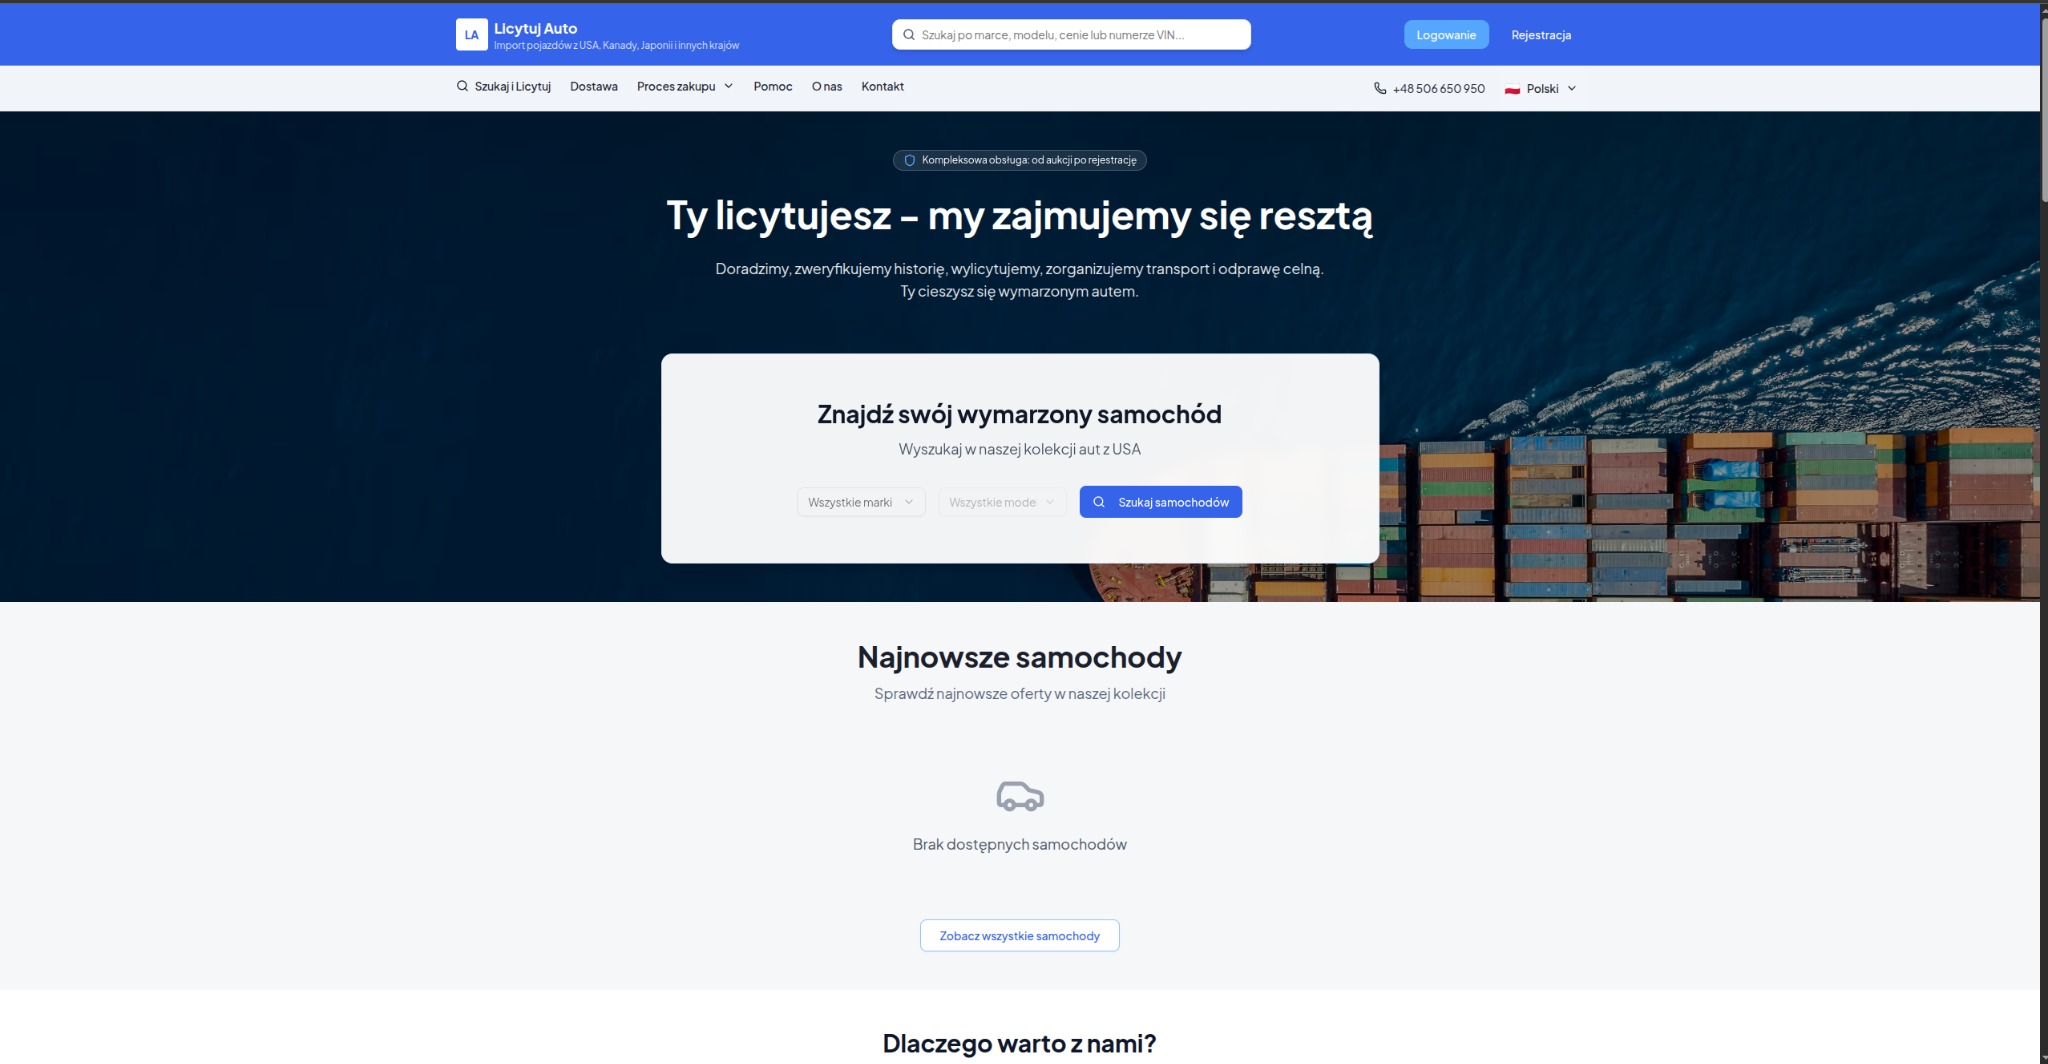Open the Kontakt page
The width and height of the screenshot is (2048, 1064).
(882, 86)
